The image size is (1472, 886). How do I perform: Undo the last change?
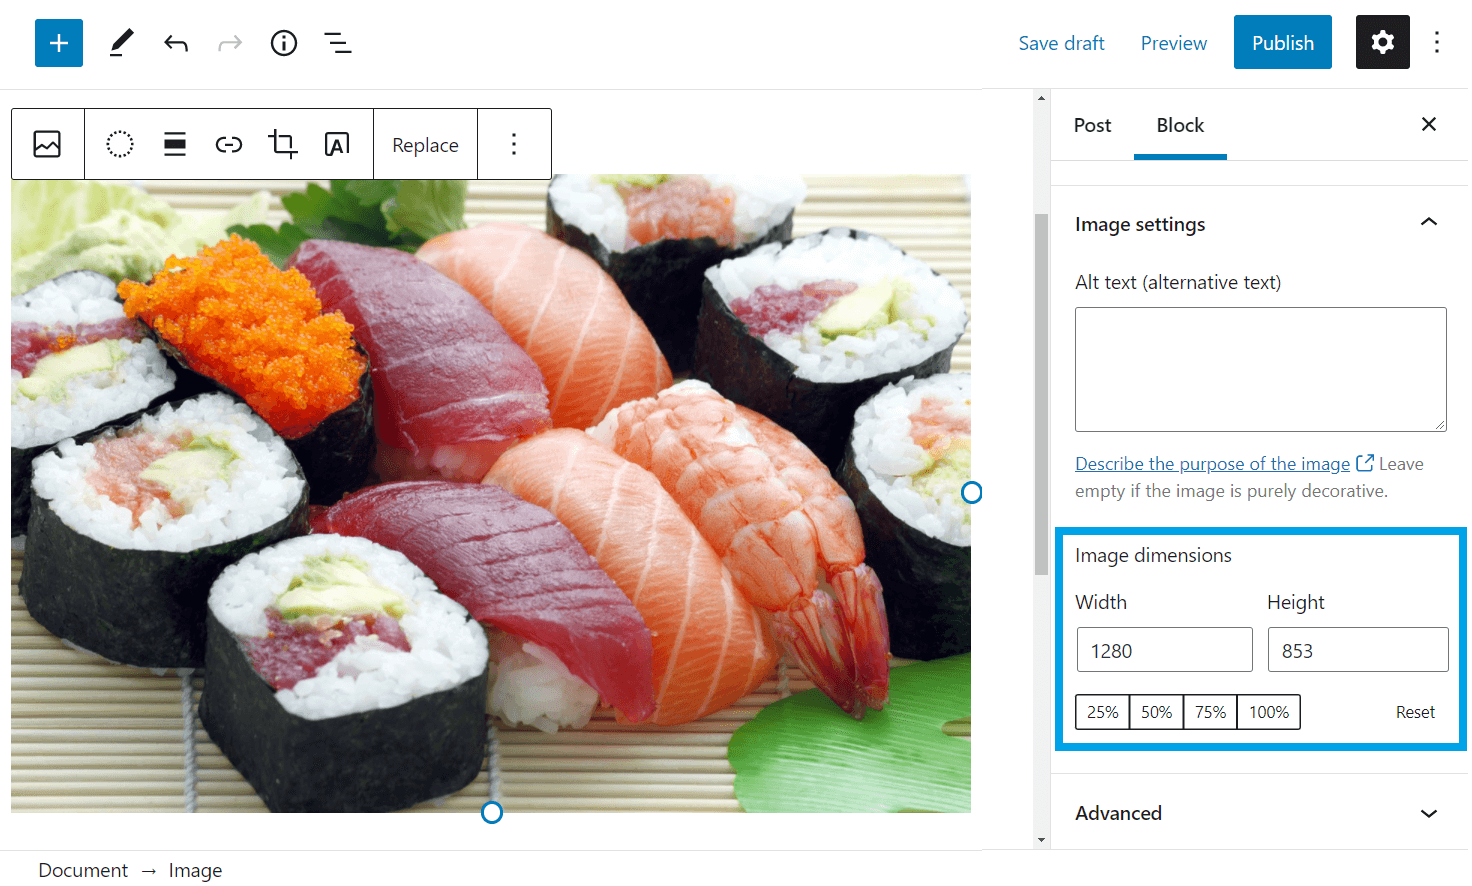176,43
